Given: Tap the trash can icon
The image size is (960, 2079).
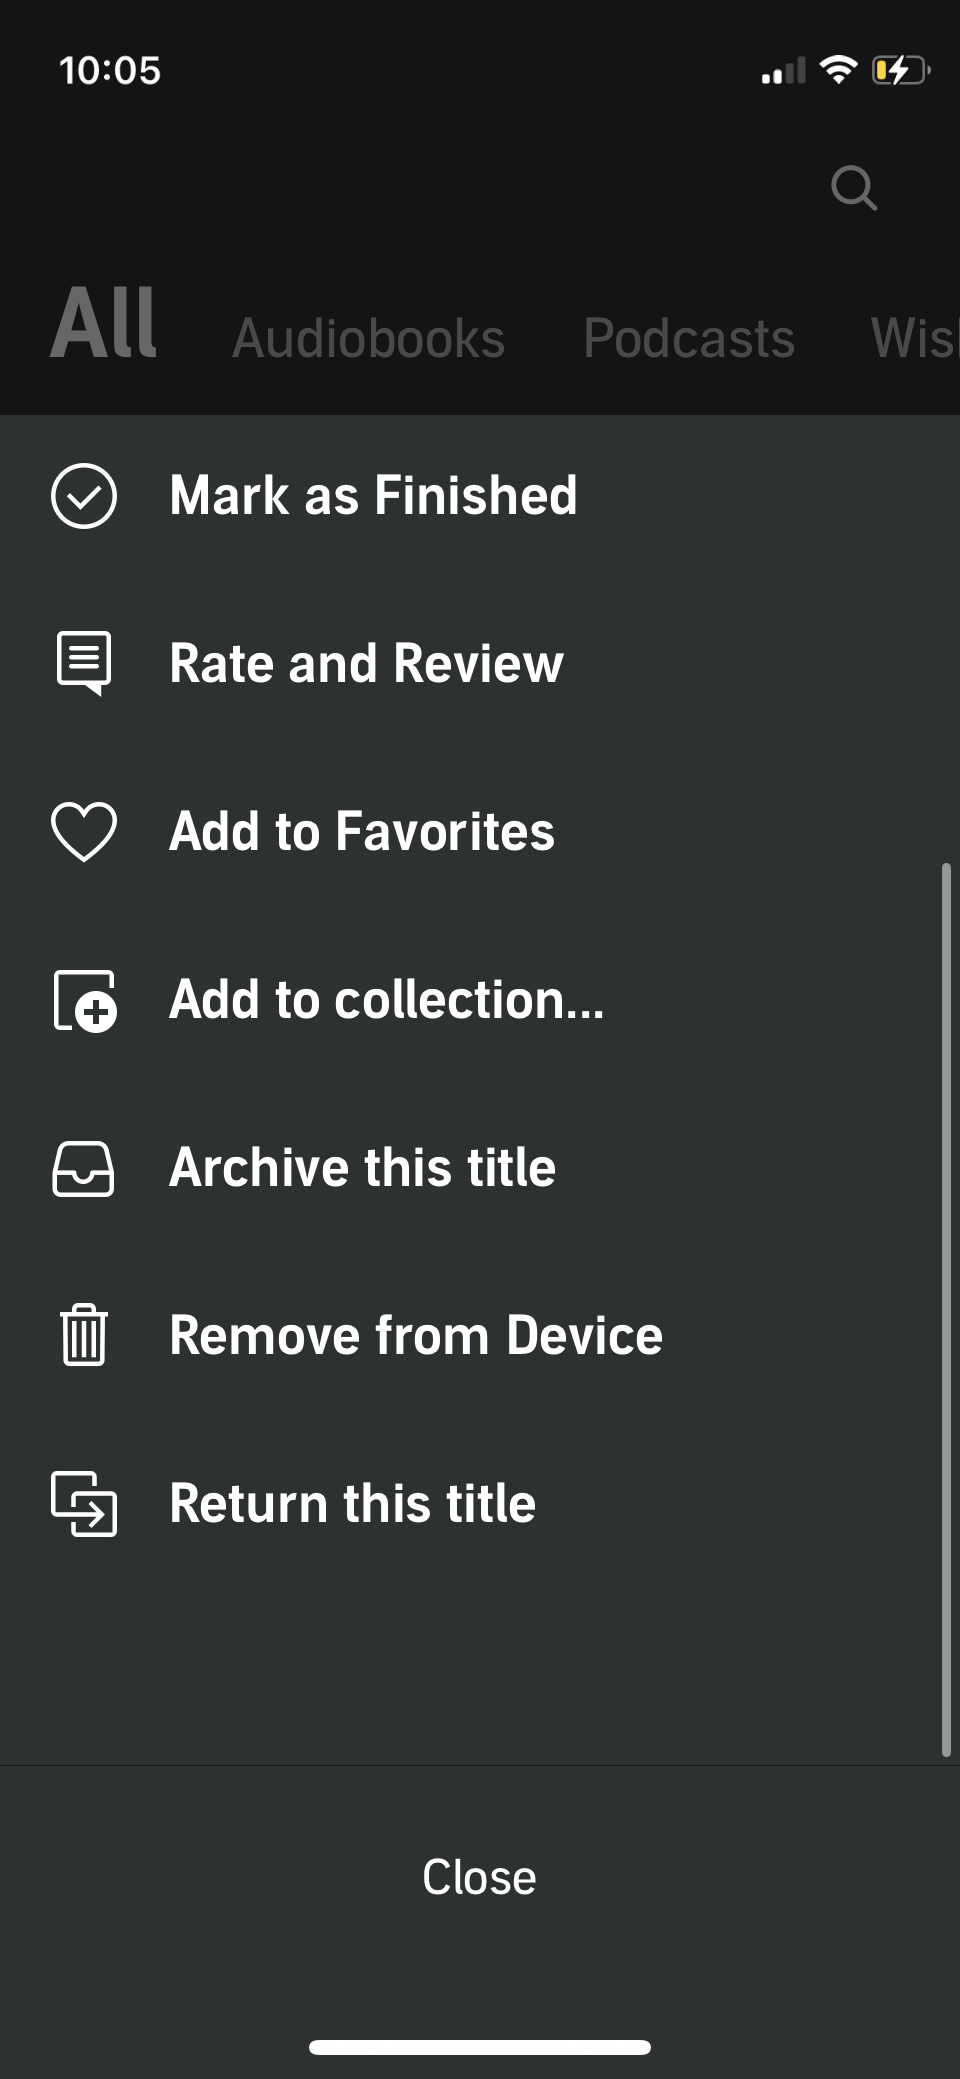Looking at the screenshot, I should [84, 1335].
